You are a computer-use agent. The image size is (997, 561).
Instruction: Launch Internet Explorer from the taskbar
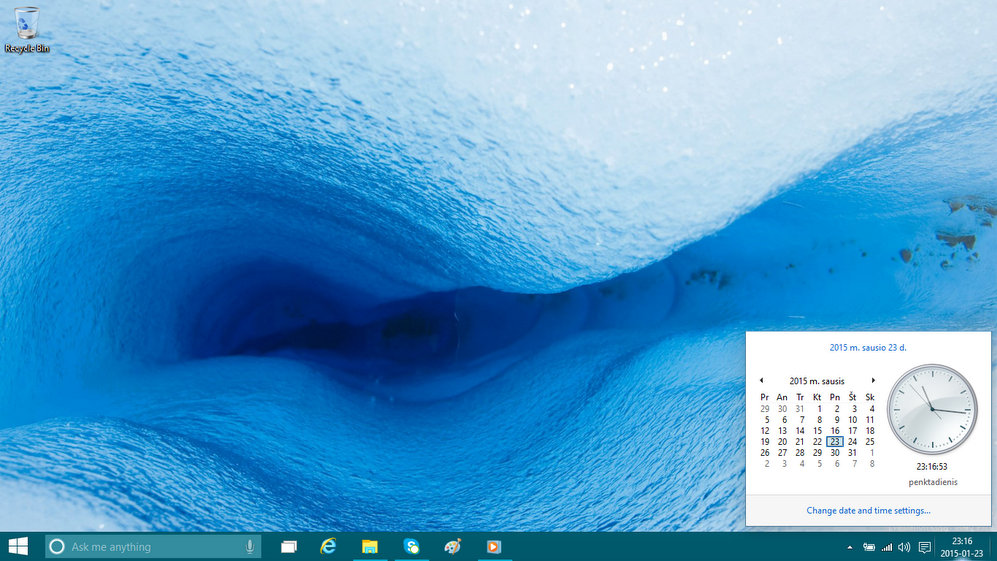coord(328,546)
